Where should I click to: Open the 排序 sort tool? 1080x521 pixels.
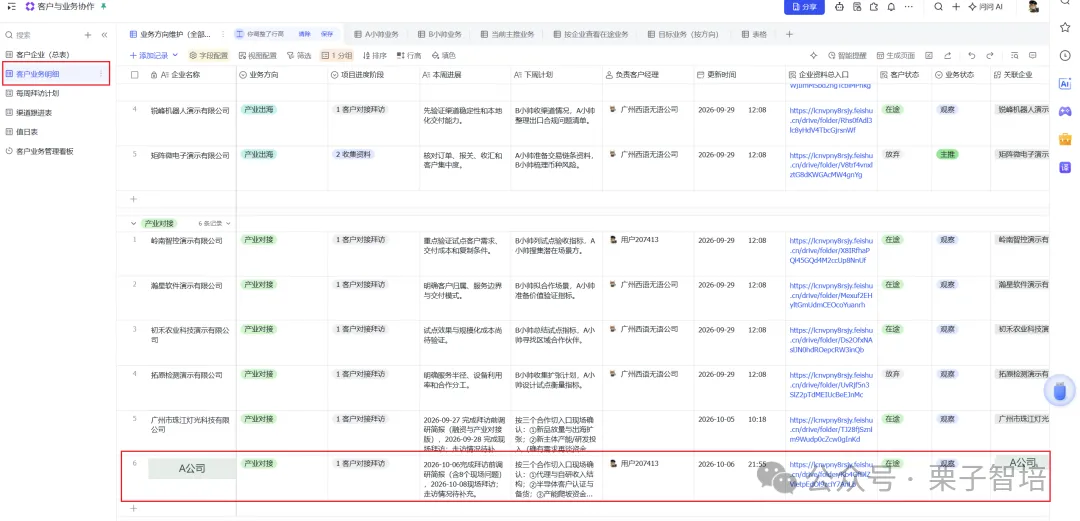375,55
